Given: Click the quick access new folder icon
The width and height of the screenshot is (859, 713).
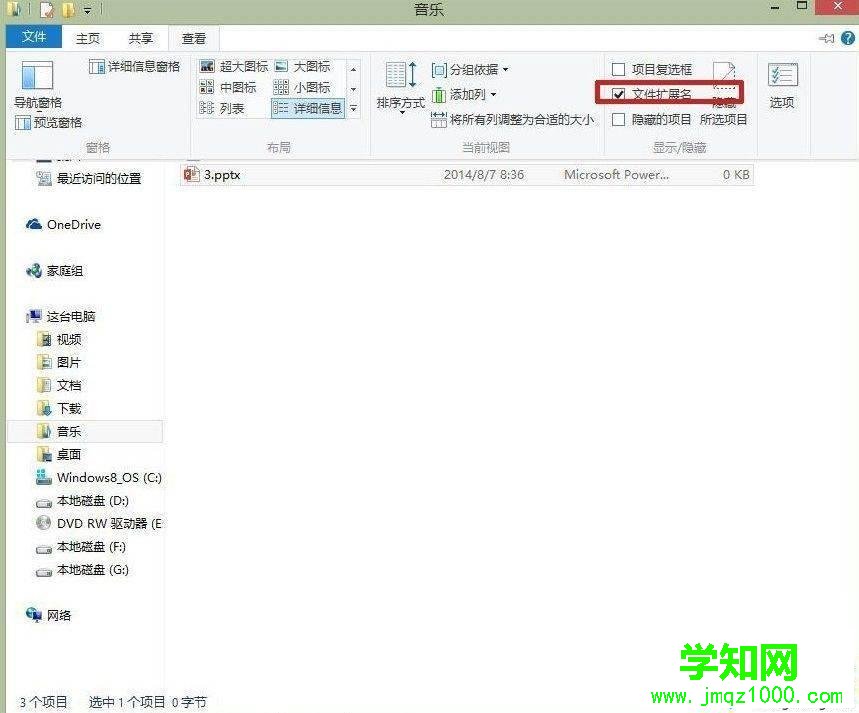Looking at the screenshot, I should [68, 9].
